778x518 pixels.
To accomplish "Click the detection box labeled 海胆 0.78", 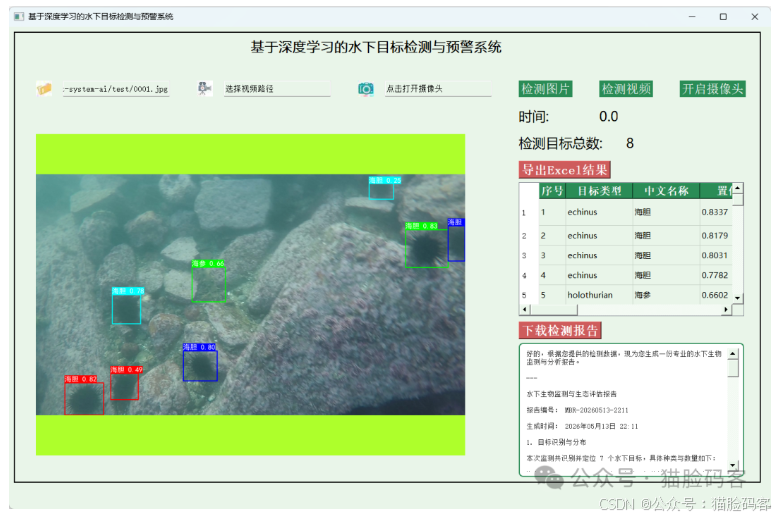I will (x=127, y=309).
